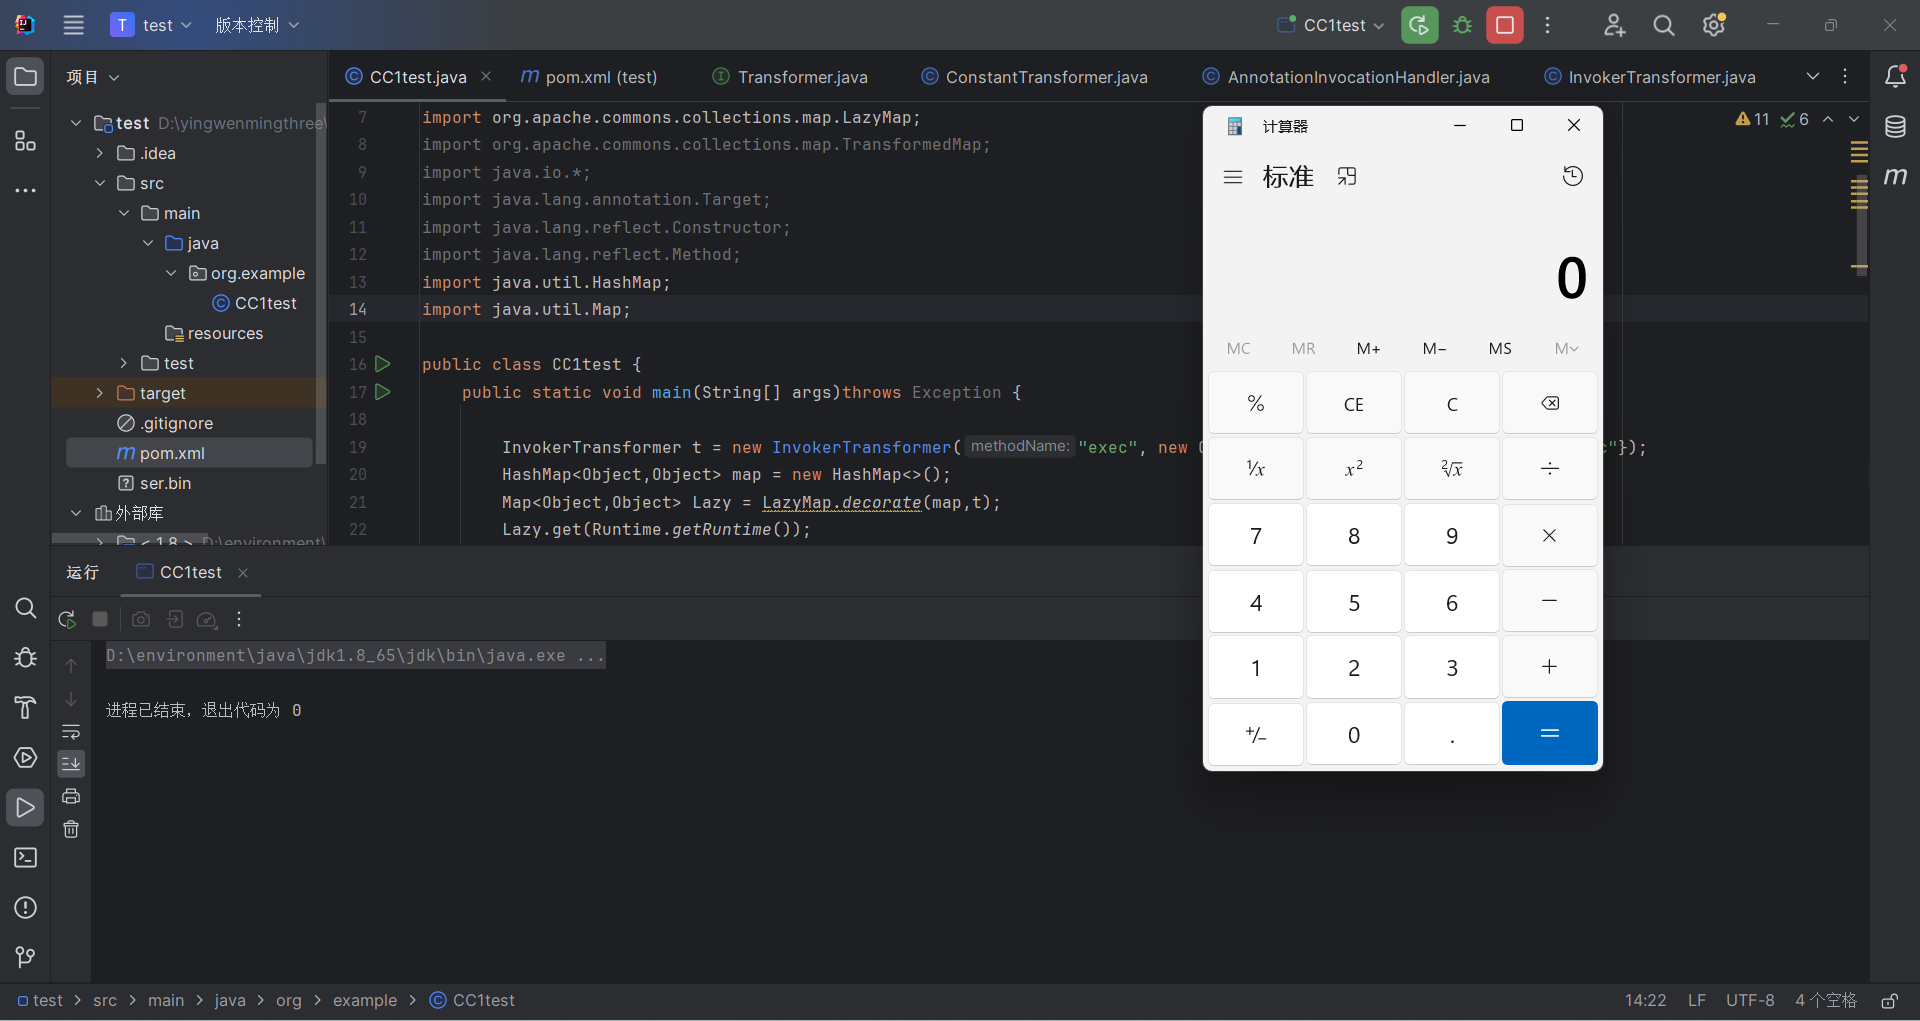The width and height of the screenshot is (1920, 1021).
Task: Switch to ConstantTransformer.java tab
Action: tap(1034, 77)
